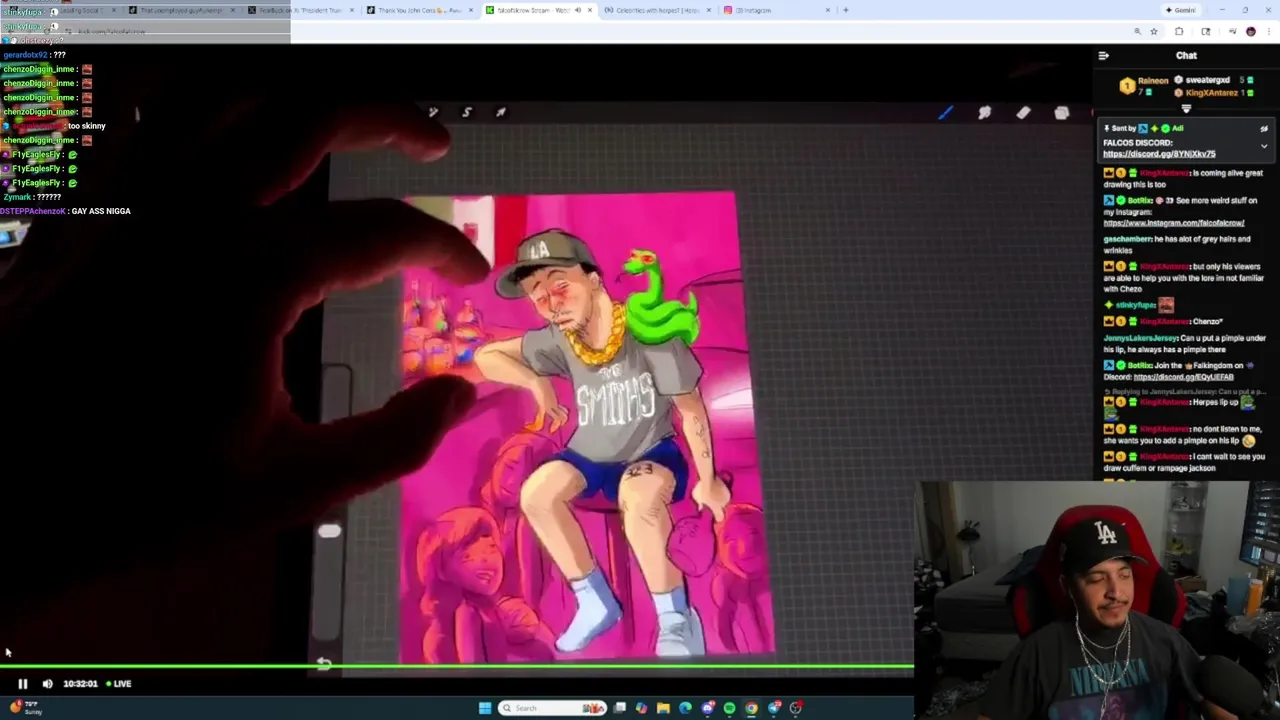
Task: Open the instagram.com/falcofalcrow link in chat
Action: pyautogui.click(x=1174, y=223)
